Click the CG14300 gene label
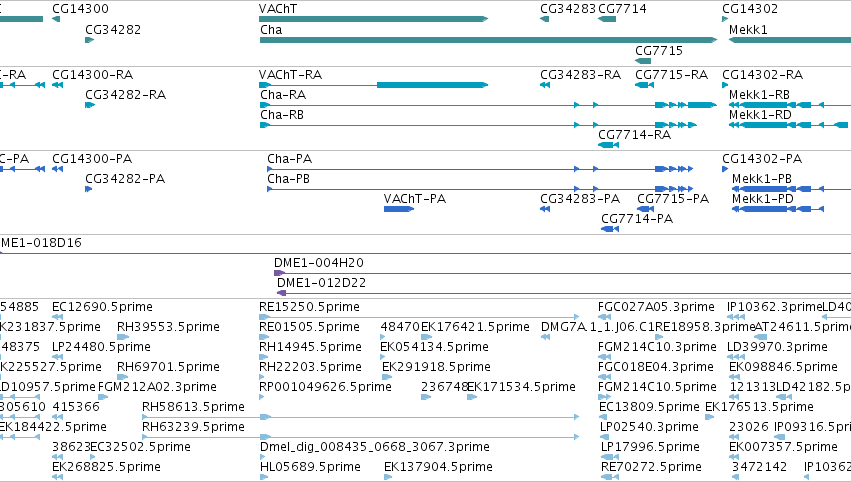The height and width of the screenshot is (482, 851). click(x=80, y=9)
